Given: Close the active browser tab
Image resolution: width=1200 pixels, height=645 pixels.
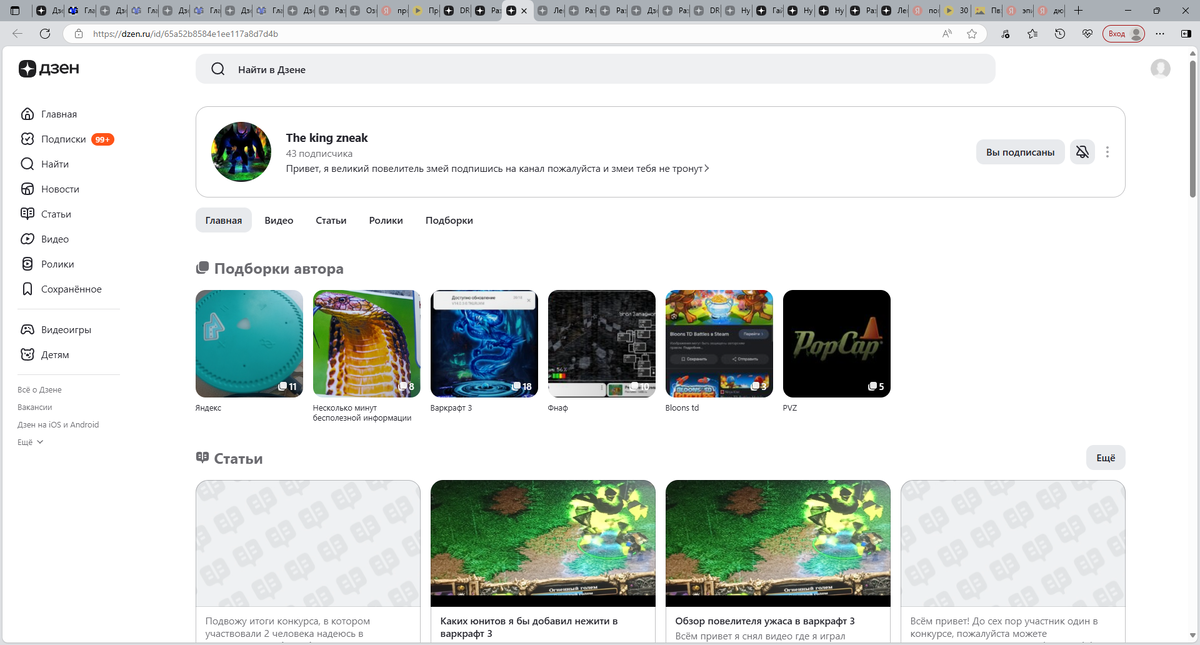Looking at the screenshot, I should tap(525, 10).
